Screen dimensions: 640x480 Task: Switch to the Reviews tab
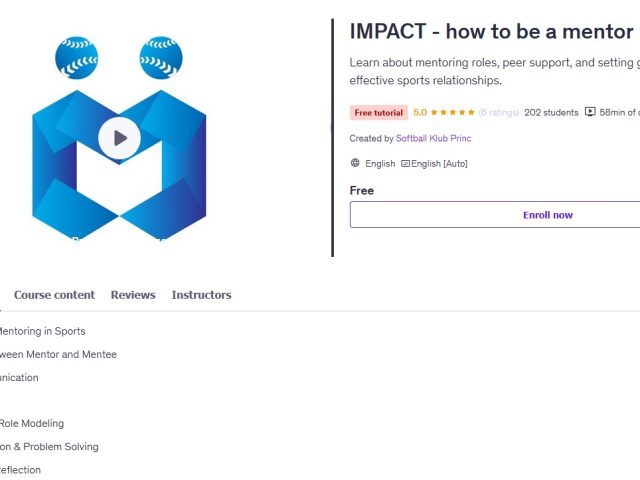click(x=133, y=295)
